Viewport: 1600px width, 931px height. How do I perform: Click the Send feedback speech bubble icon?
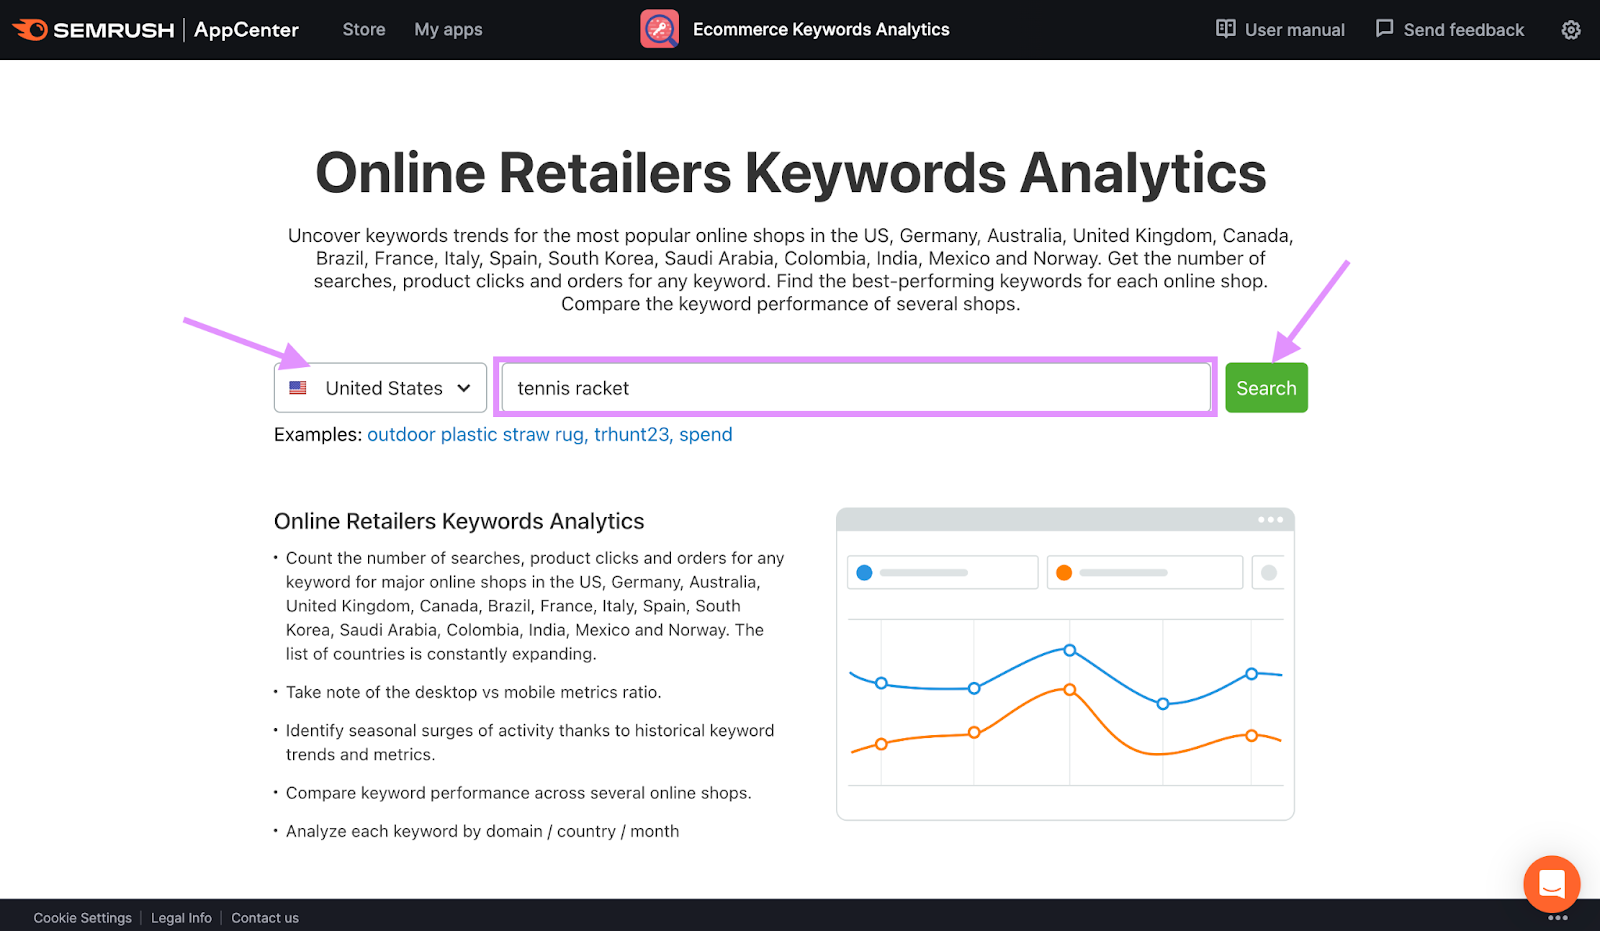(x=1384, y=29)
